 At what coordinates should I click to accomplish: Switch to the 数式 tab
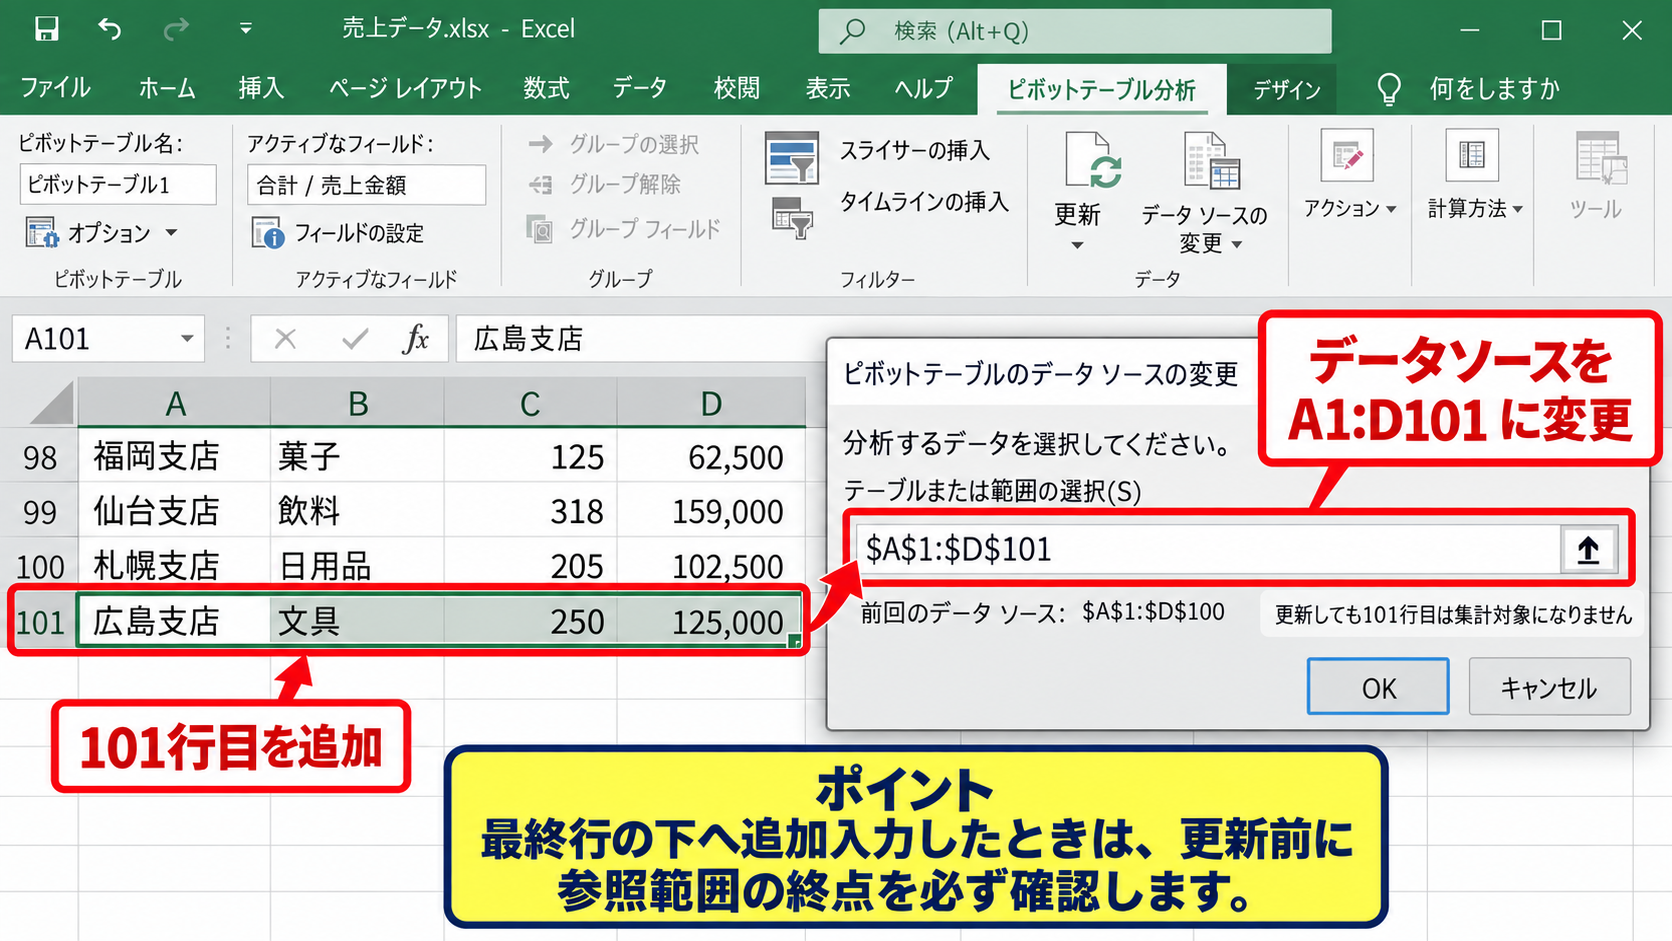coord(546,88)
